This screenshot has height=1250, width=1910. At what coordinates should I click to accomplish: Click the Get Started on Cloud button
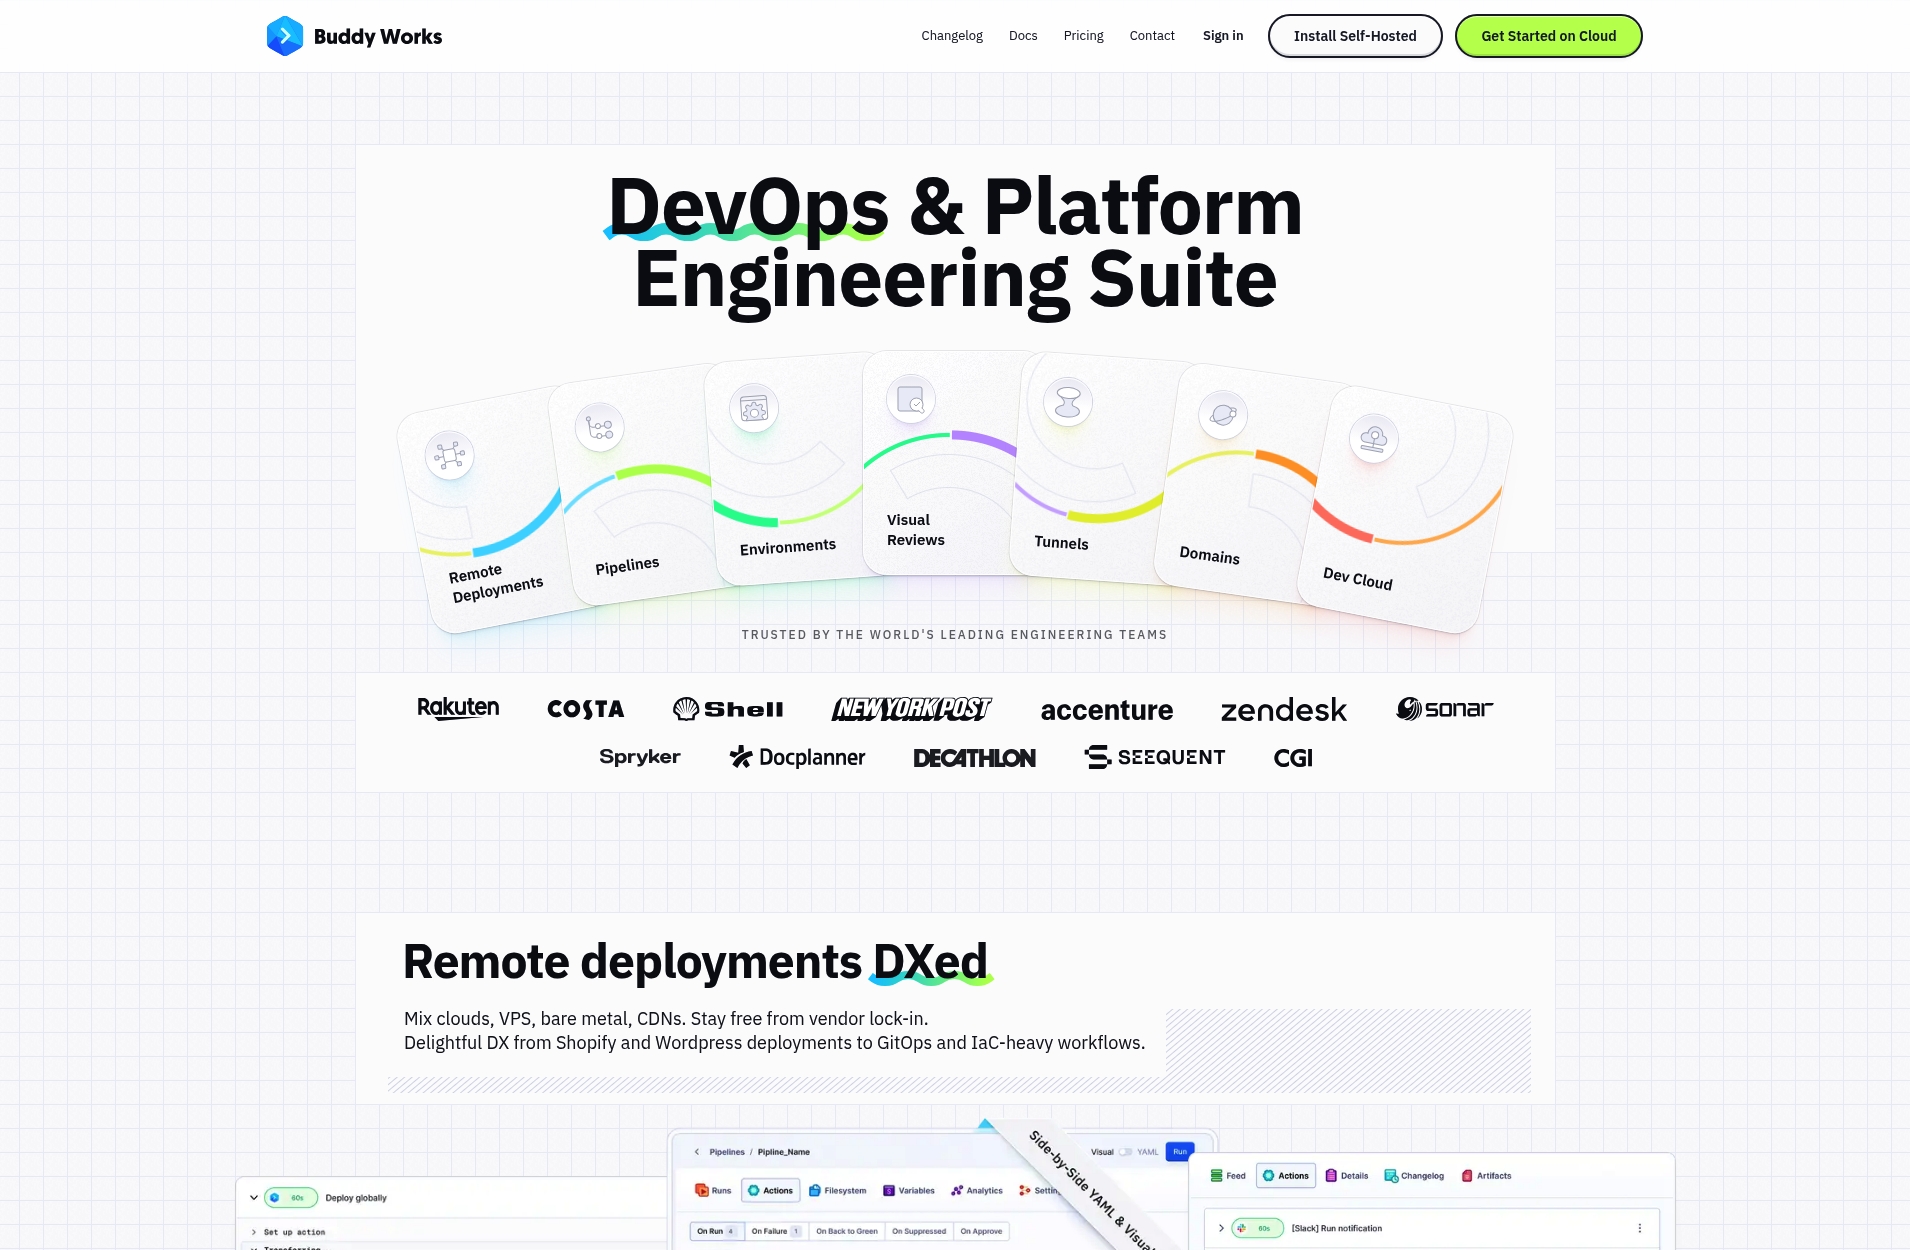pos(1548,36)
